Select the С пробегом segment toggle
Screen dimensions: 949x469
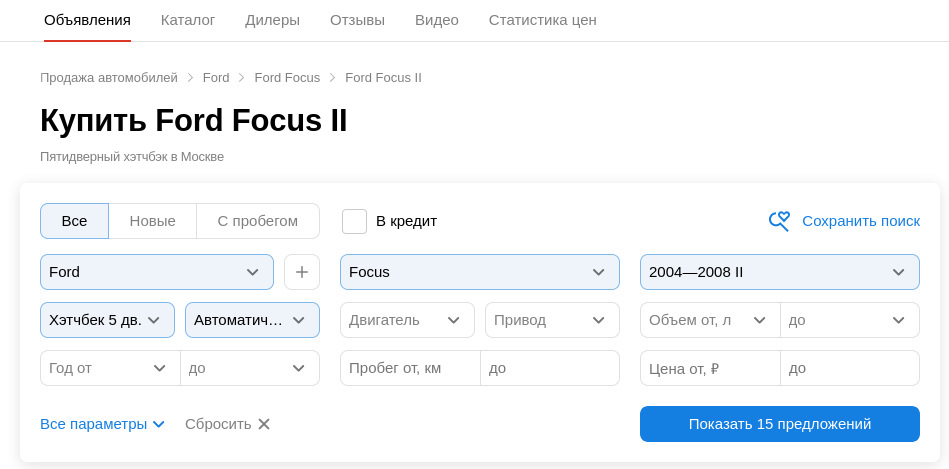pyautogui.click(x=258, y=221)
